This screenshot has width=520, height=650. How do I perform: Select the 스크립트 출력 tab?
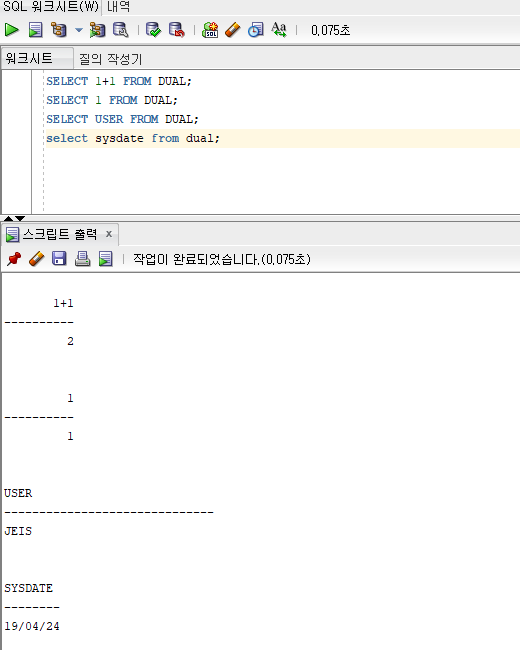[x=60, y=235]
